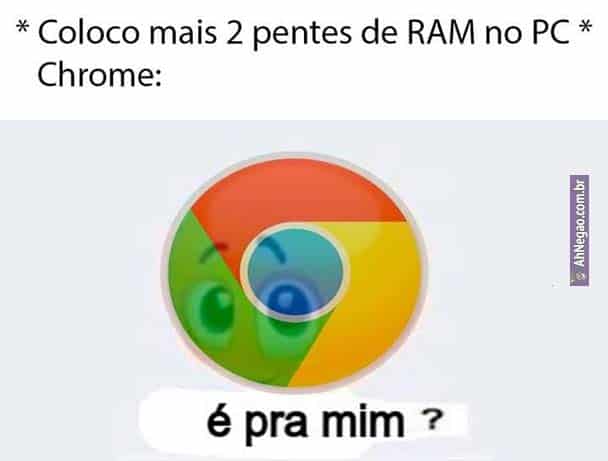The height and width of the screenshot is (461, 608).
Task: Click the yellow segment of the Chrome logo
Action: 372,302
